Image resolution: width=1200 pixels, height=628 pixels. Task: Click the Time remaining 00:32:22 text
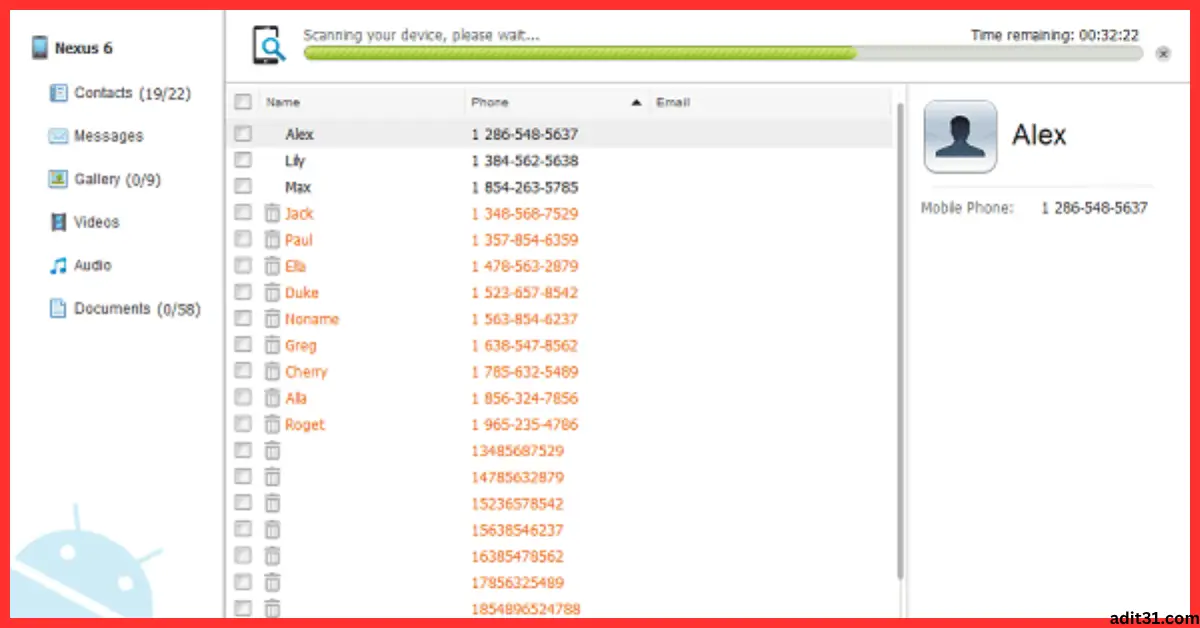(1055, 35)
